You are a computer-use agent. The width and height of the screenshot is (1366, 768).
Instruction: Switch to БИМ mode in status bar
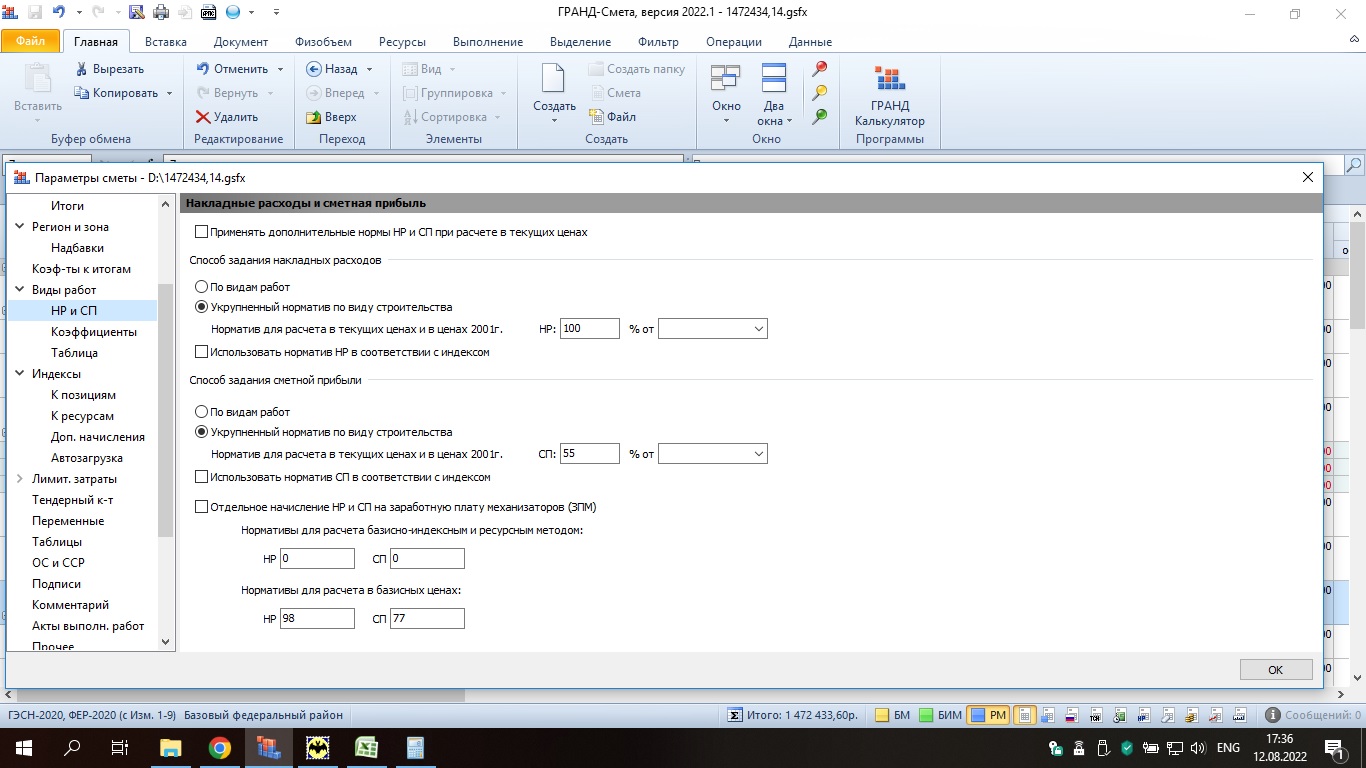tap(940, 715)
